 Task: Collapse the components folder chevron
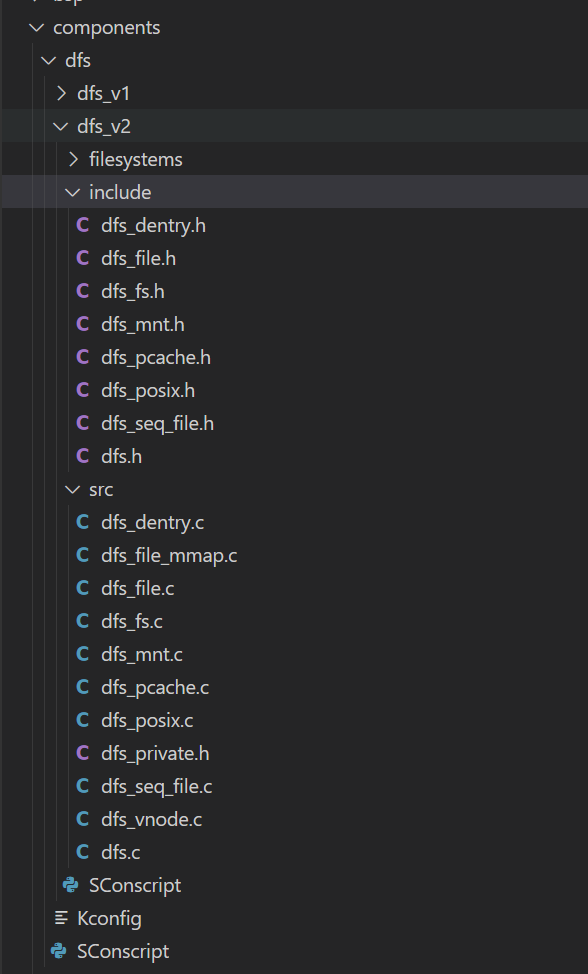37,27
